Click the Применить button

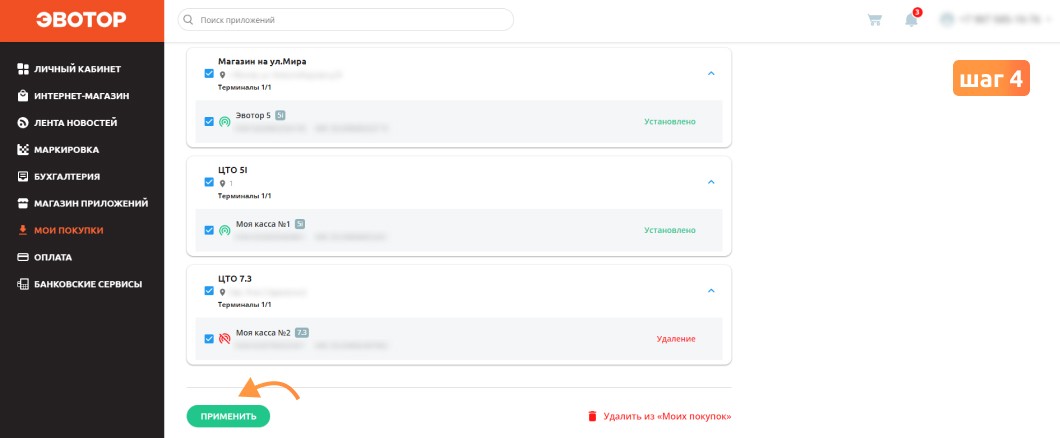click(x=228, y=416)
